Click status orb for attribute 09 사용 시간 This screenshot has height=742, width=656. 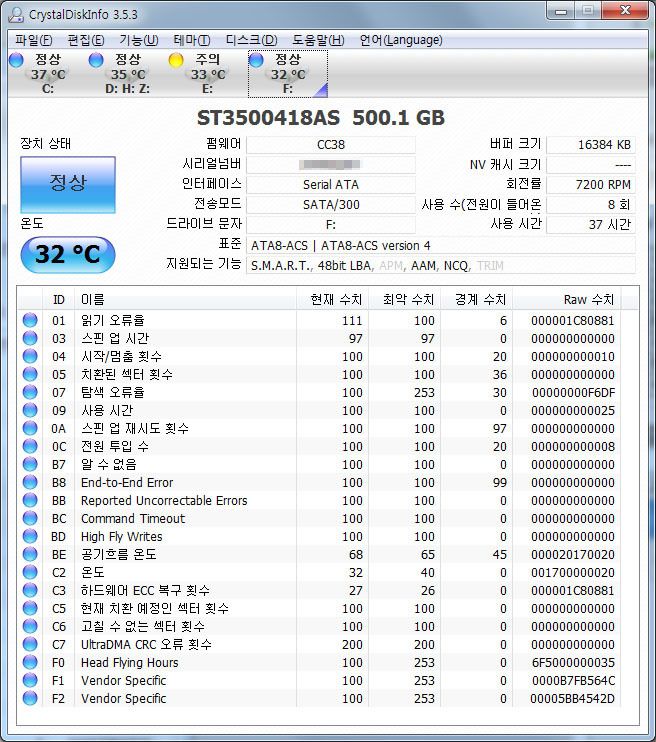coord(30,410)
